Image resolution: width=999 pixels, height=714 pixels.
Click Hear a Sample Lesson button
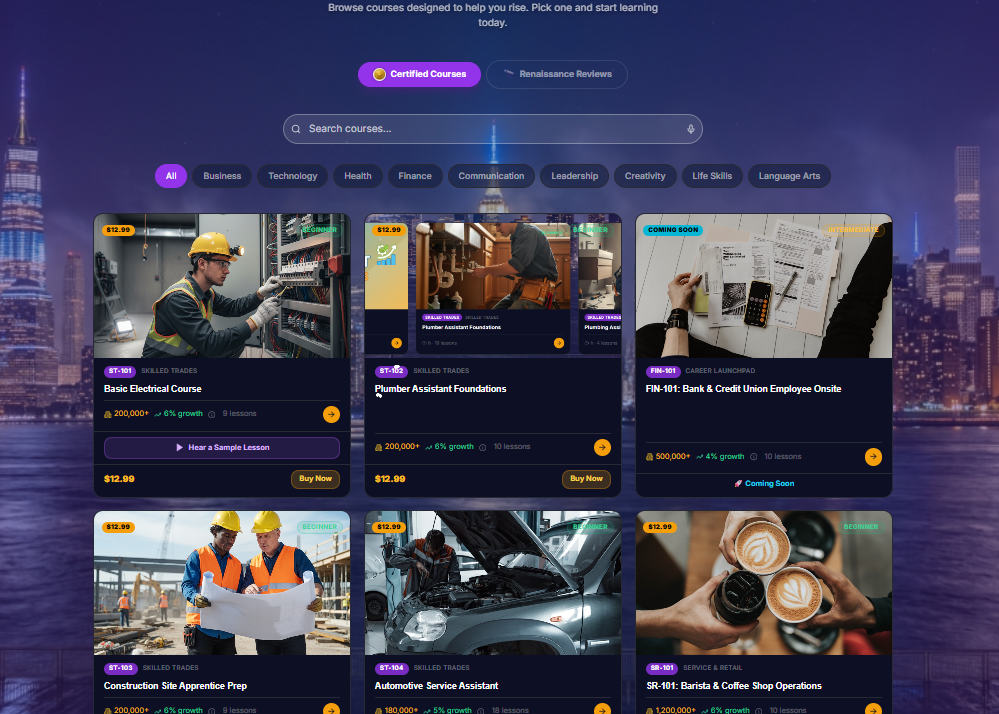tap(222, 448)
